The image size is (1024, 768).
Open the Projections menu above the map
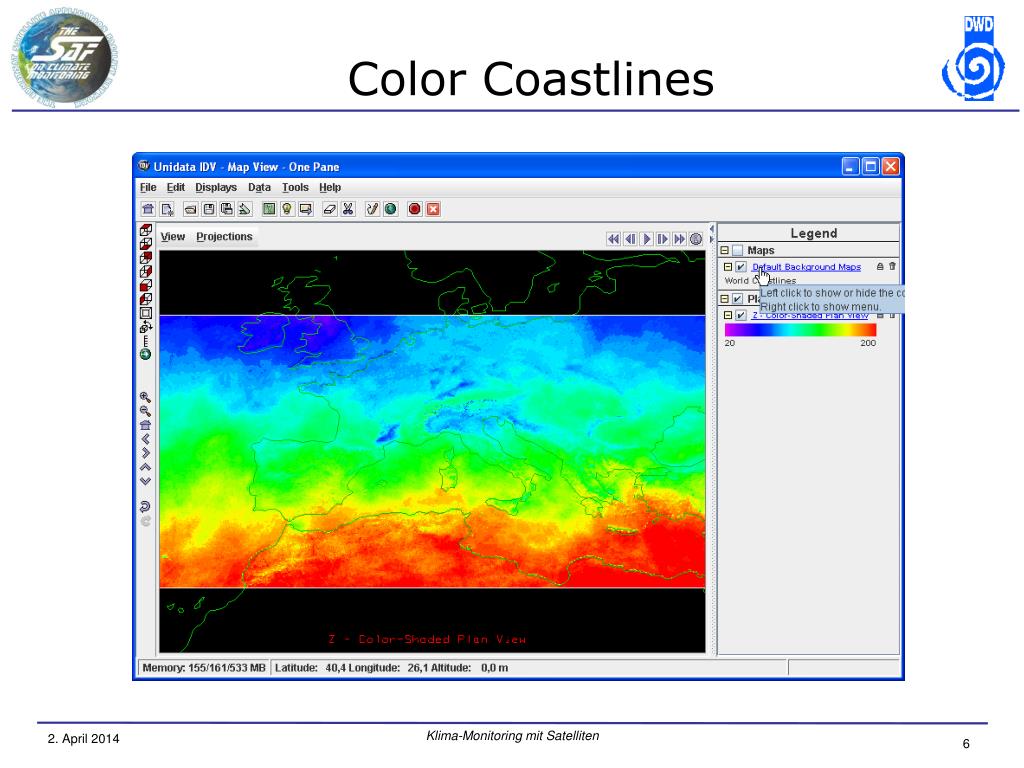coord(224,236)
